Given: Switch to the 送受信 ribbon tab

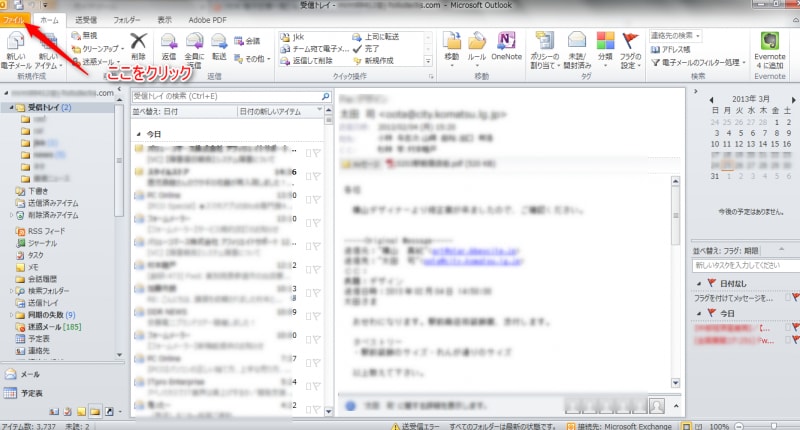Looking at the screenshot, I should (x=86, y=20).
